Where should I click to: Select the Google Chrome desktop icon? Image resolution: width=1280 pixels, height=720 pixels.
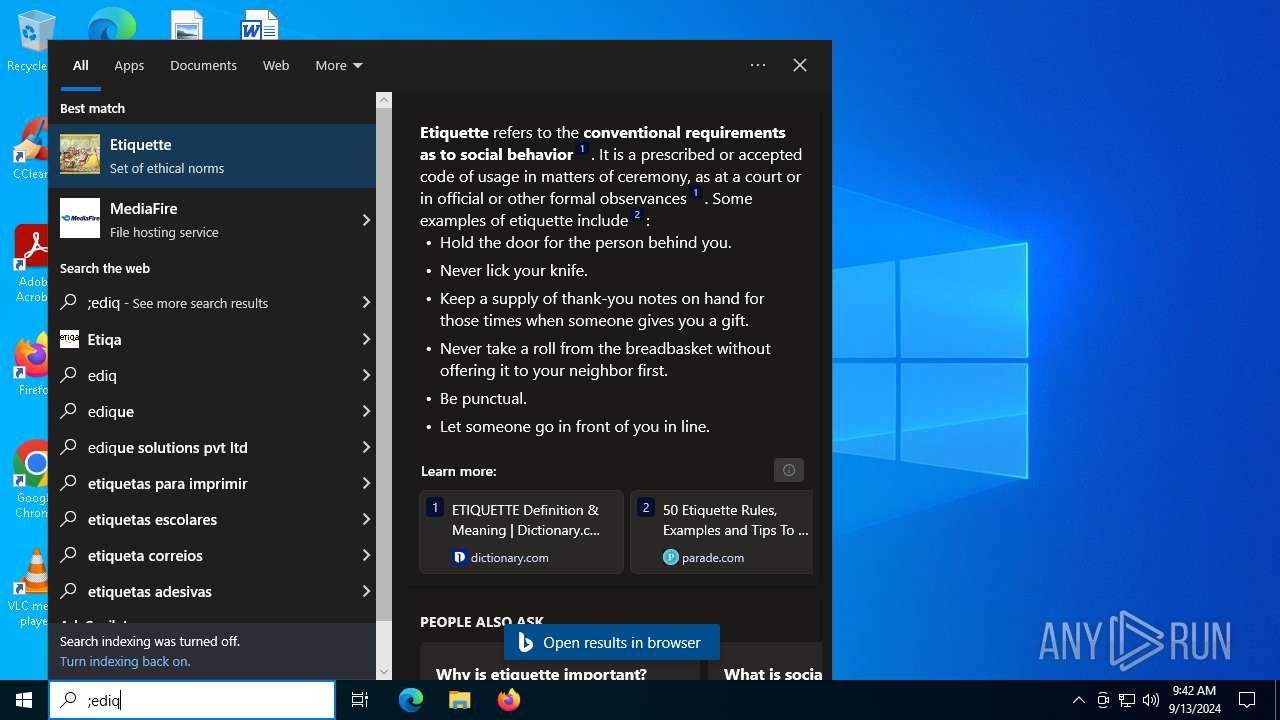point(32,478)
